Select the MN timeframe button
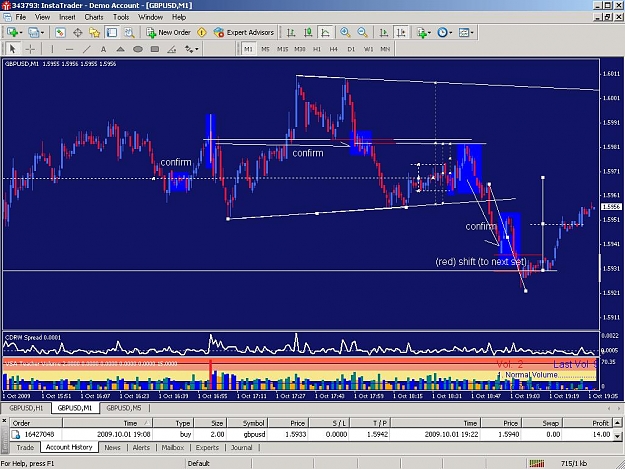The width and height of the screenshot is (625, 469). coord(385,49)
